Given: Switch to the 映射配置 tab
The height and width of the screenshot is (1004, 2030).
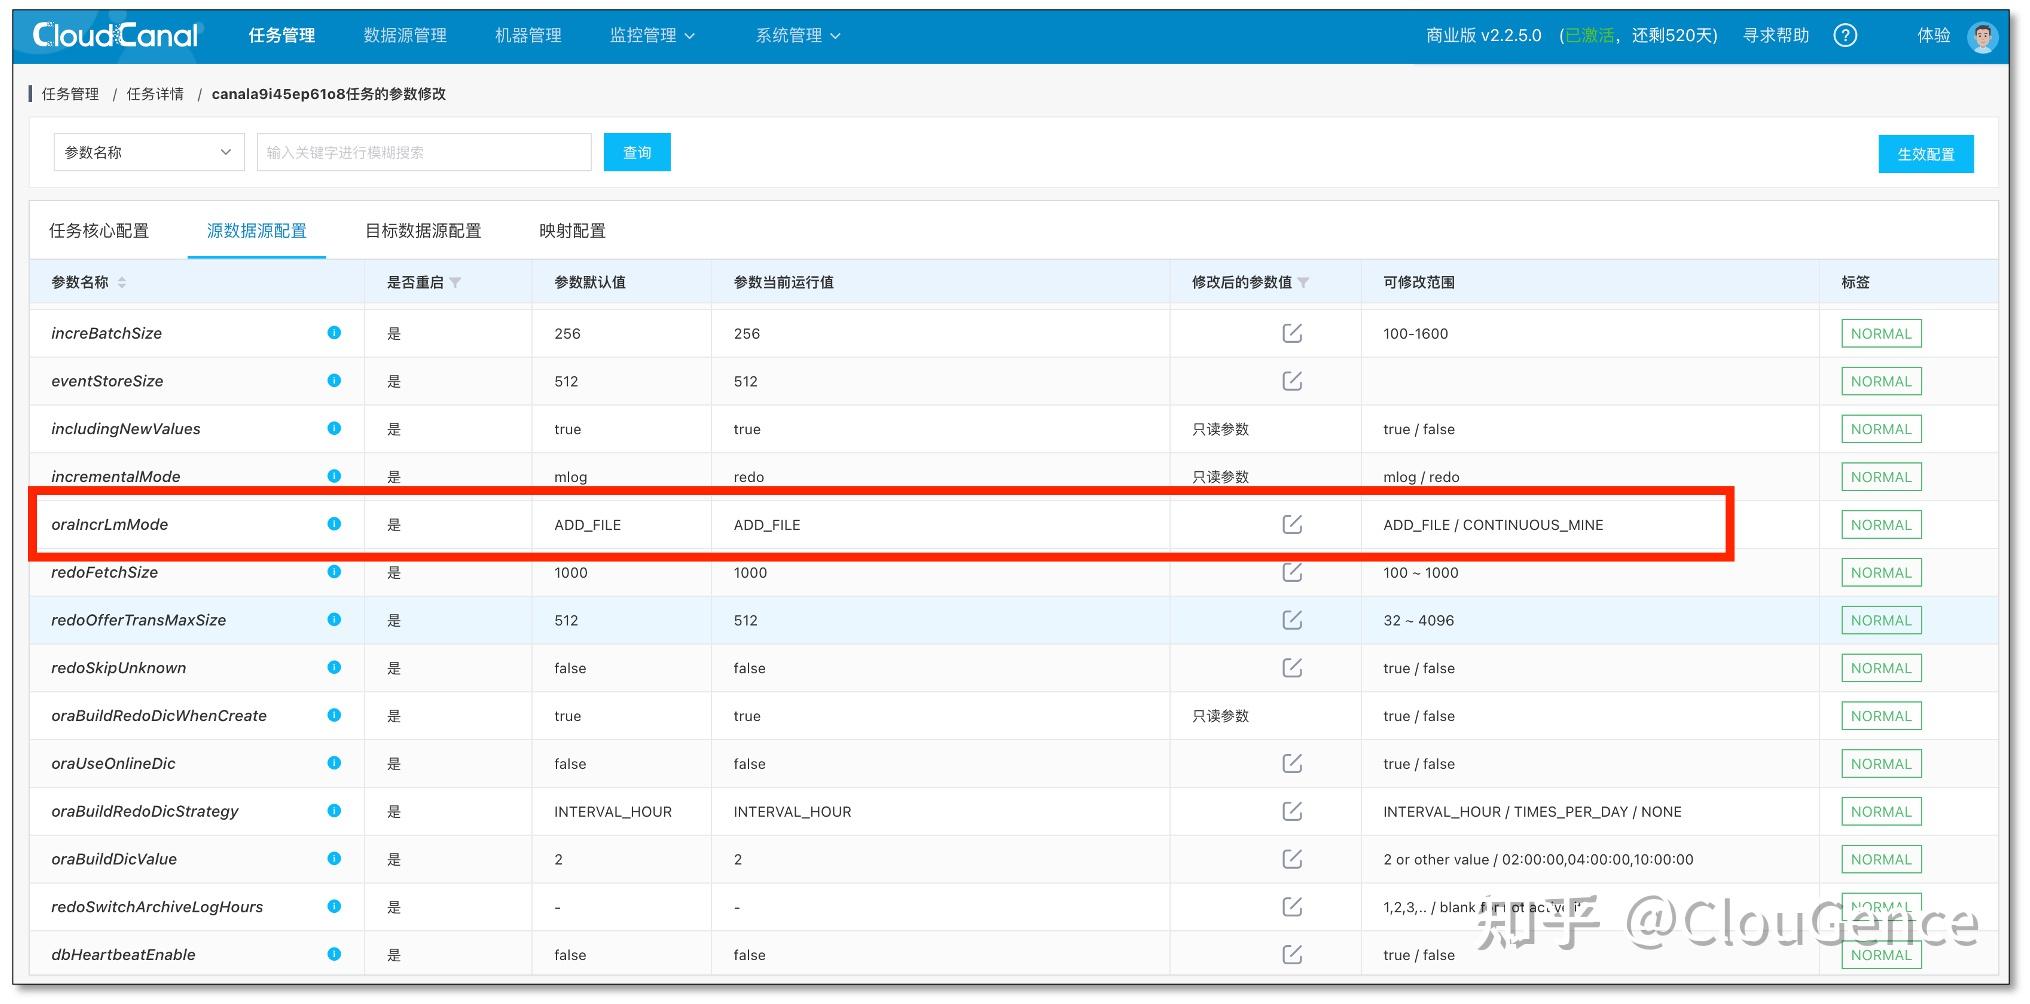Looking at the screenshot, I should tap(570, 230).
